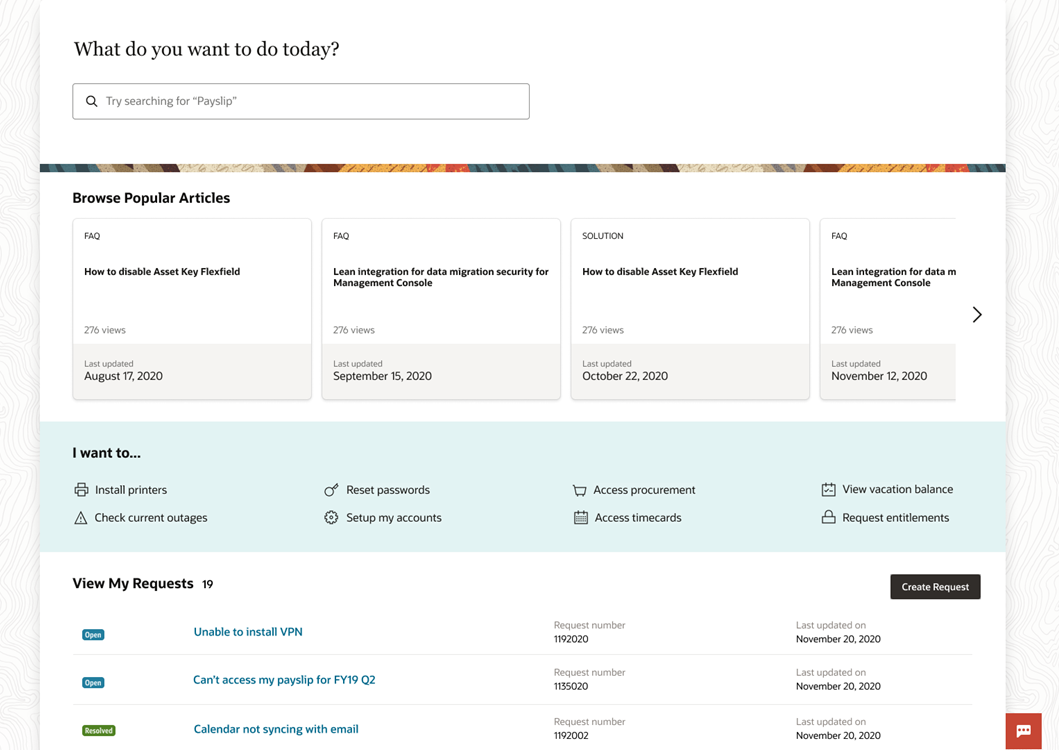Open the Unable to install VPN request
Image resolution: width=1059 pixels, height=750 pixels.
248,632
